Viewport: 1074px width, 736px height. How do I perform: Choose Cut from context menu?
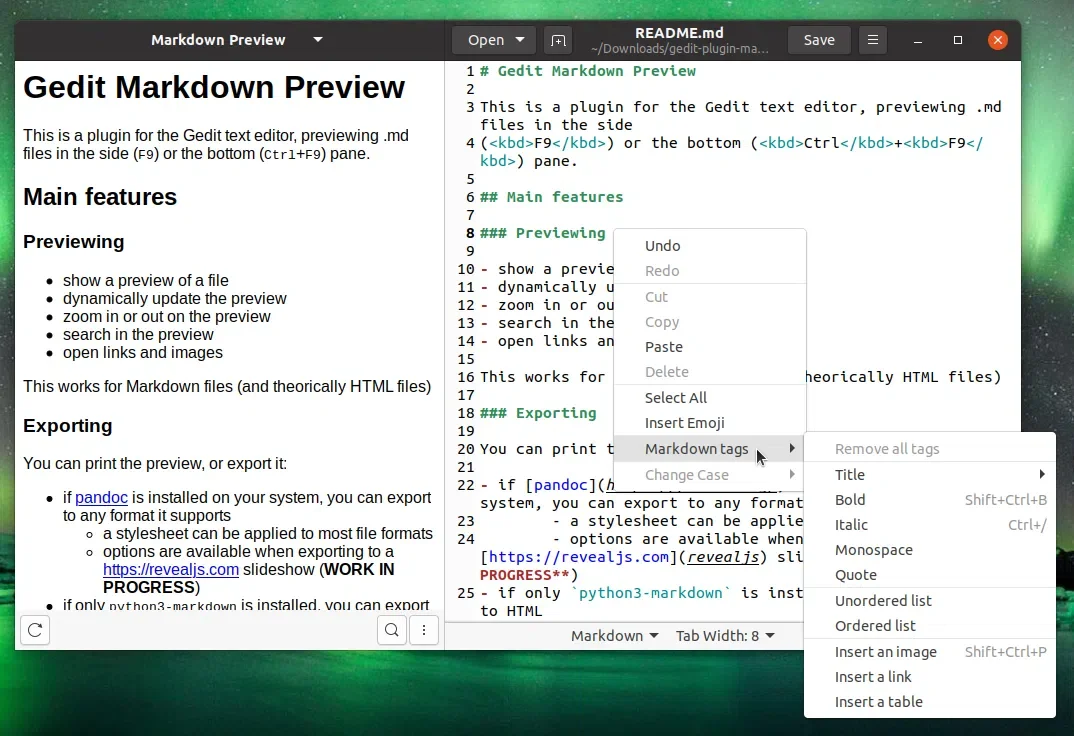(x=710, y=297)
